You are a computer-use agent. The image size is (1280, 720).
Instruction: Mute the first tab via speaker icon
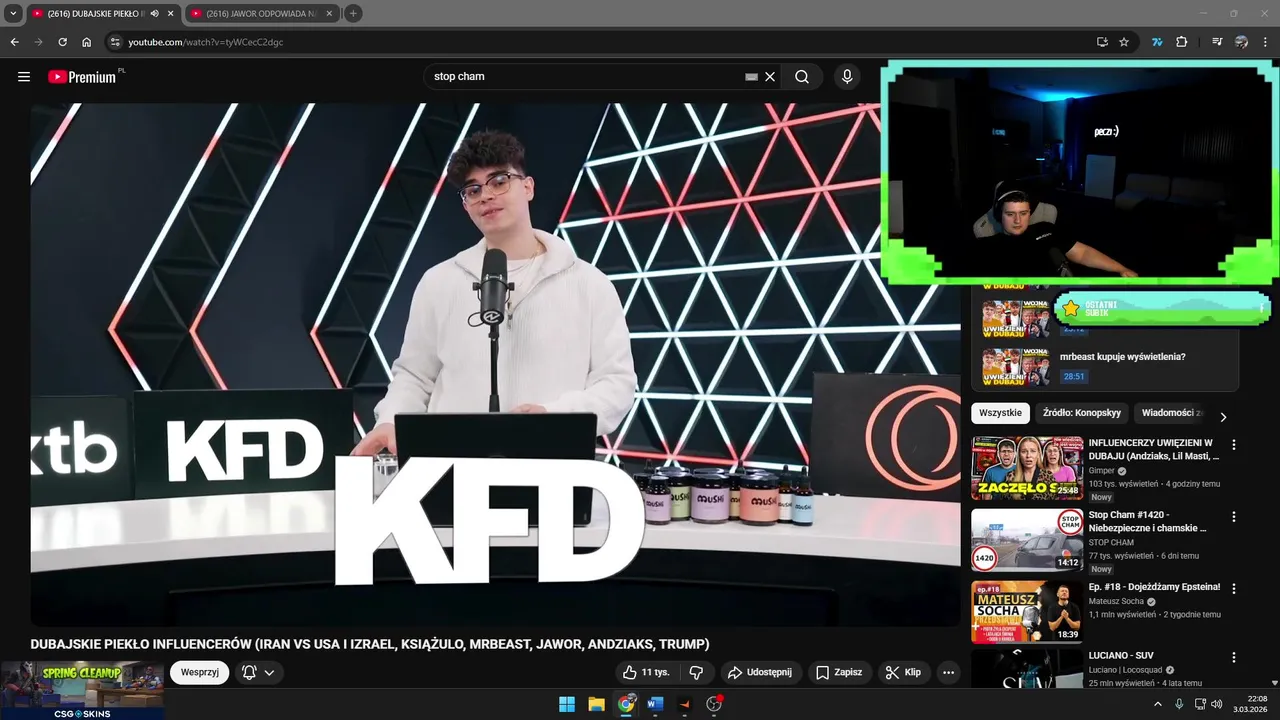coord(154,14)
